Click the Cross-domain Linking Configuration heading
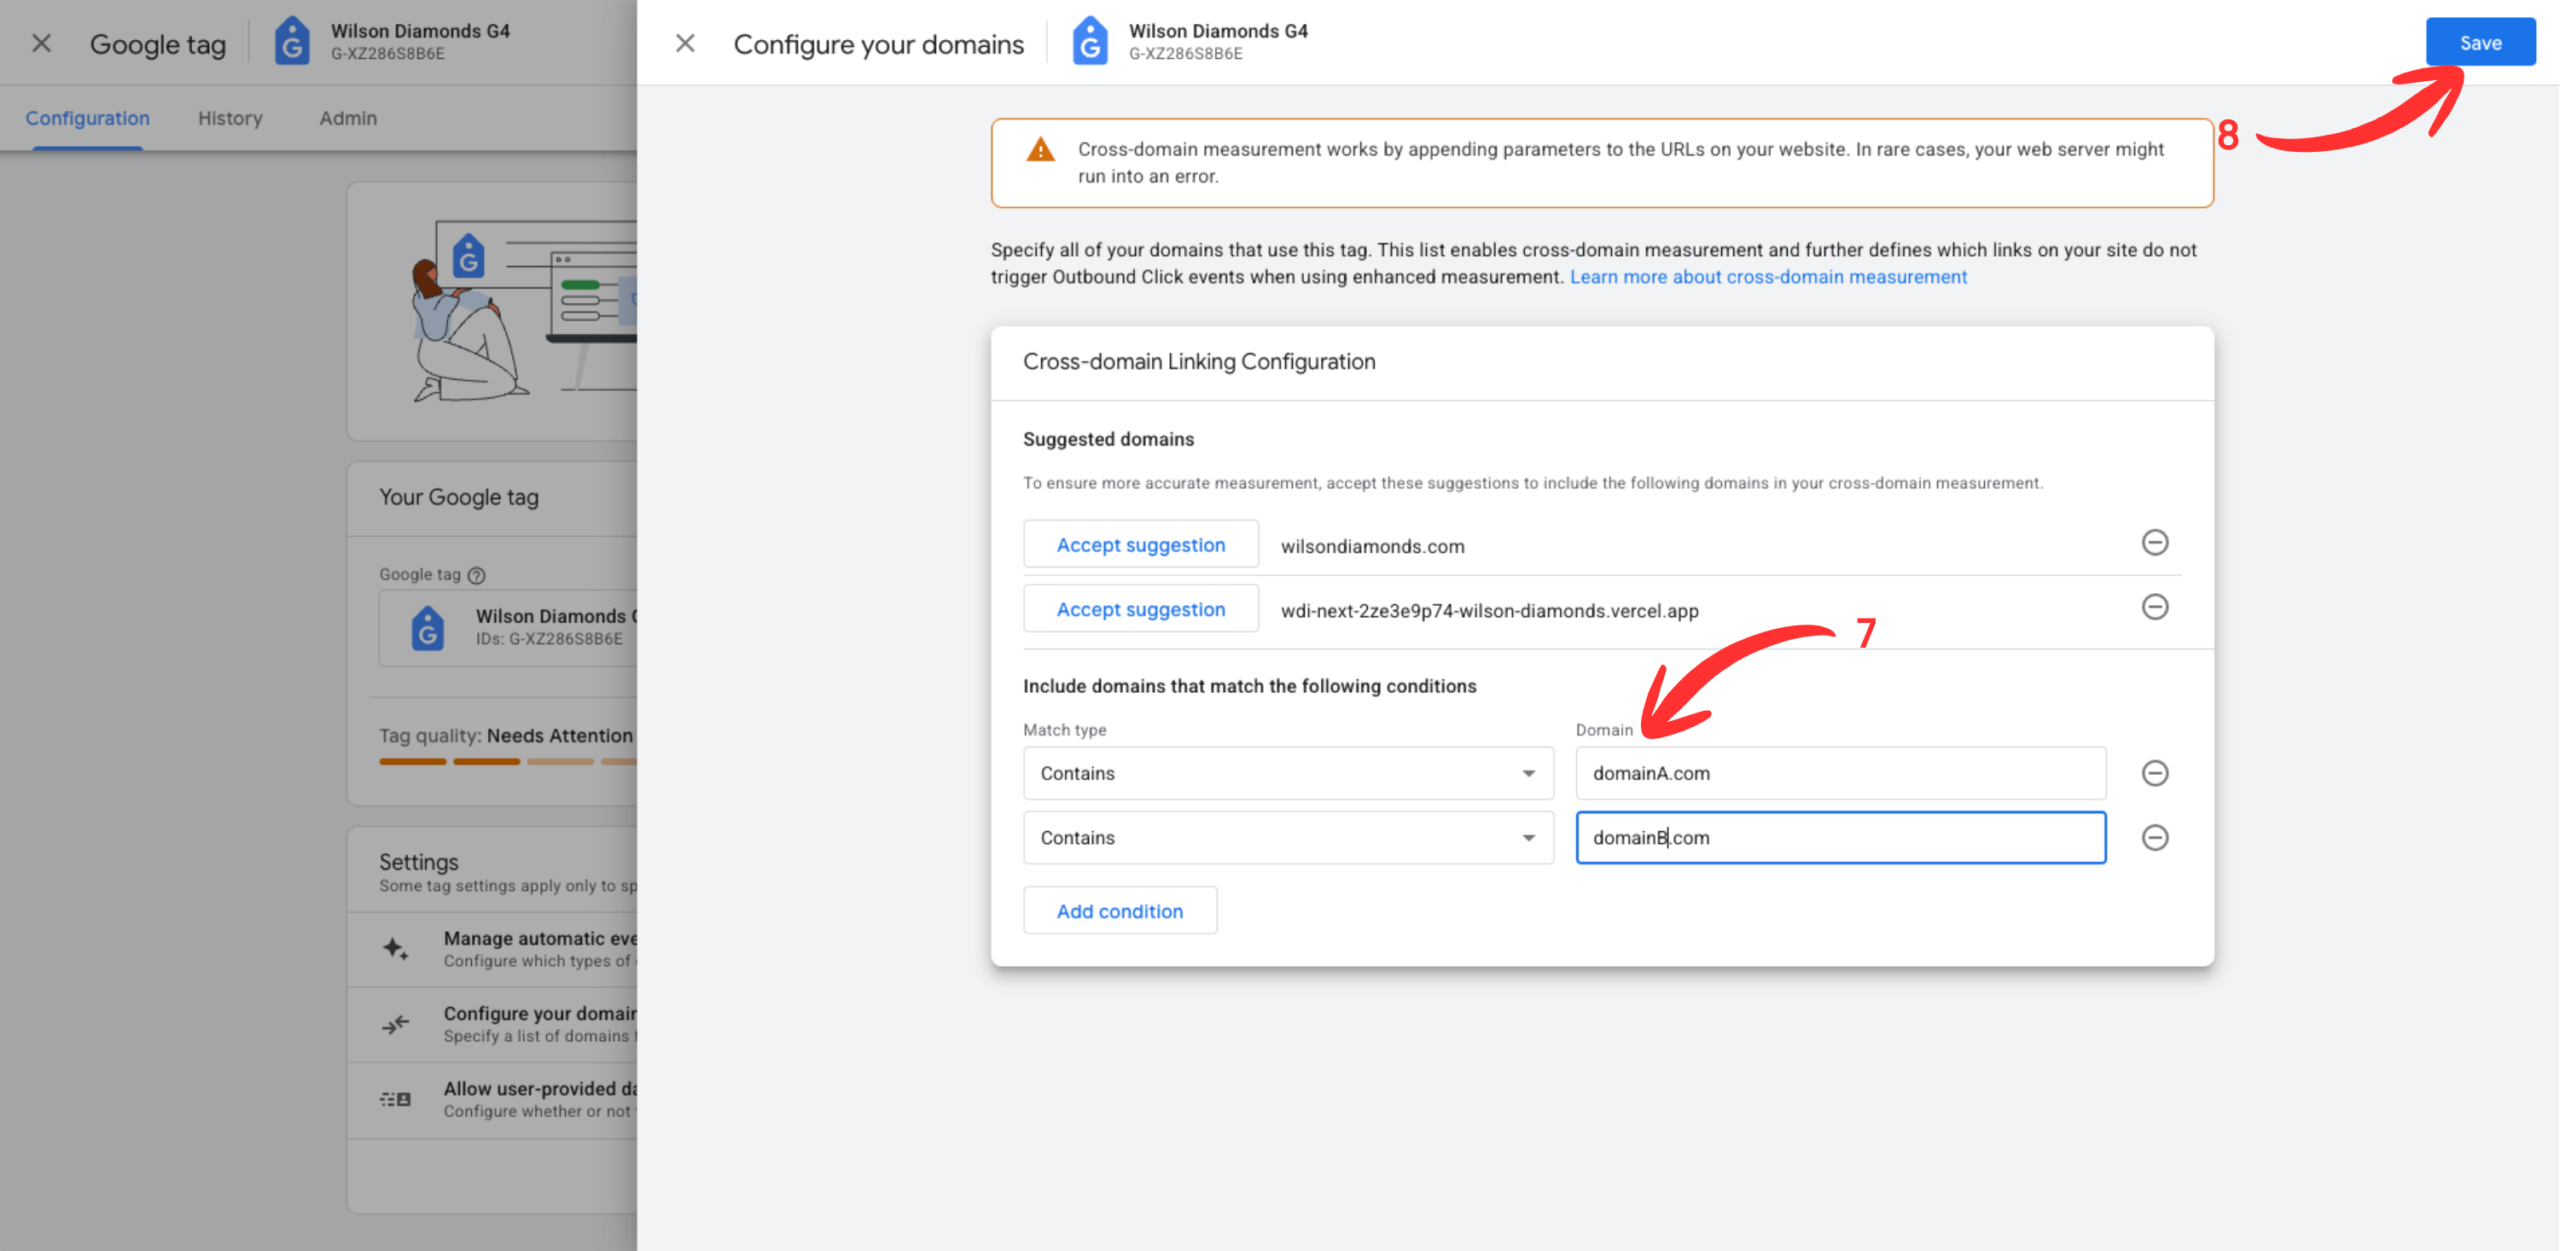Viewport: 2560px width, 1251px height. (1199, 362)
